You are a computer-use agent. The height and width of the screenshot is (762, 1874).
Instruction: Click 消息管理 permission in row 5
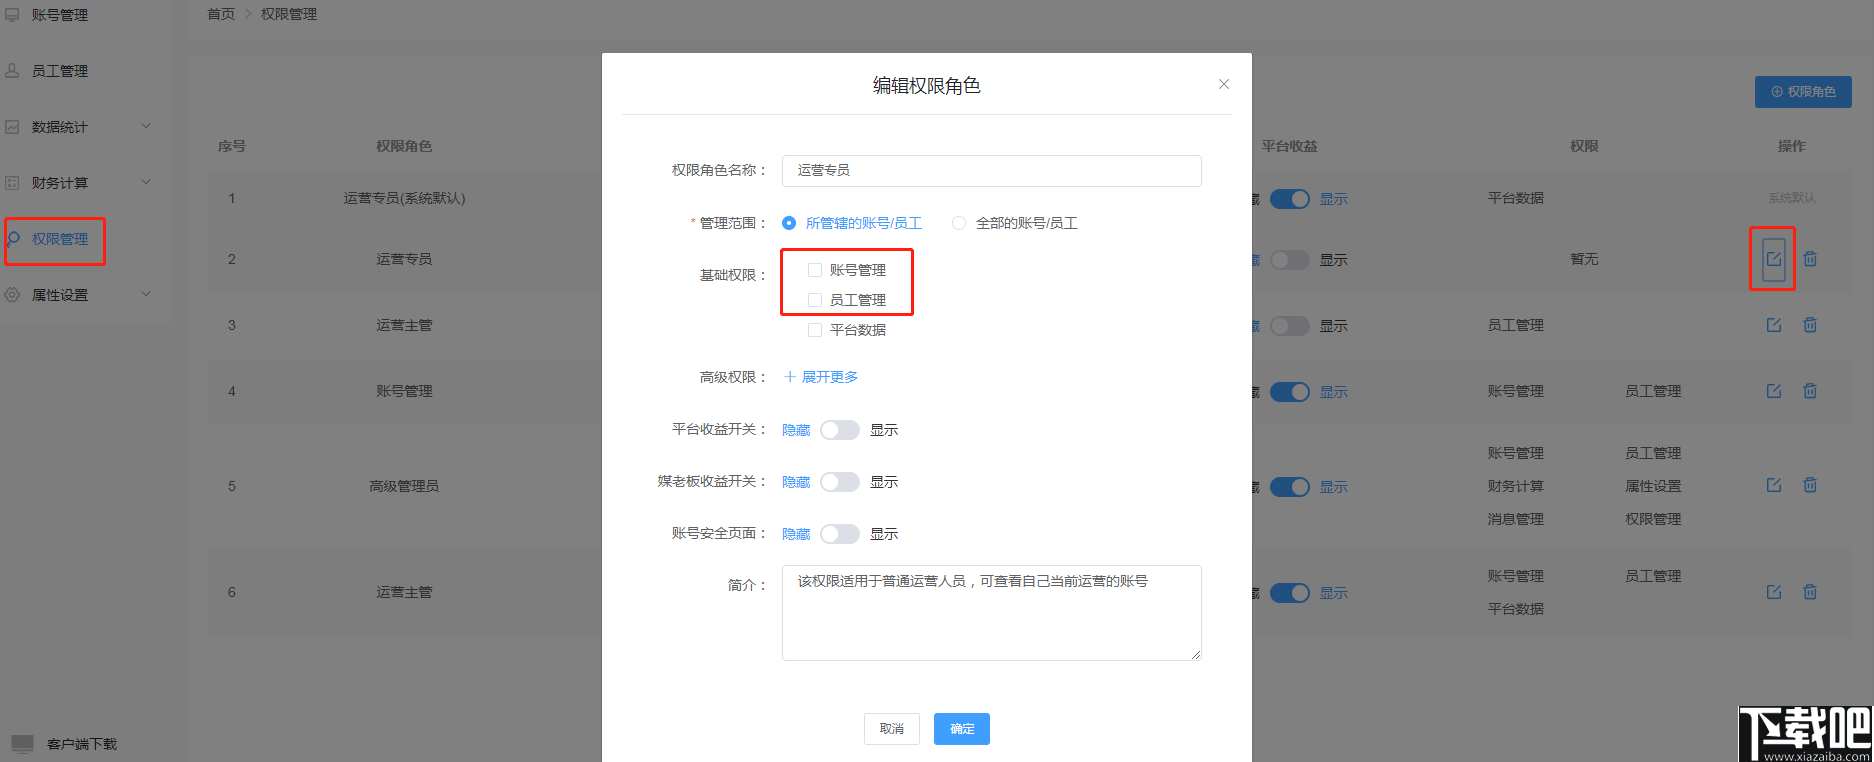point(1516,519)
